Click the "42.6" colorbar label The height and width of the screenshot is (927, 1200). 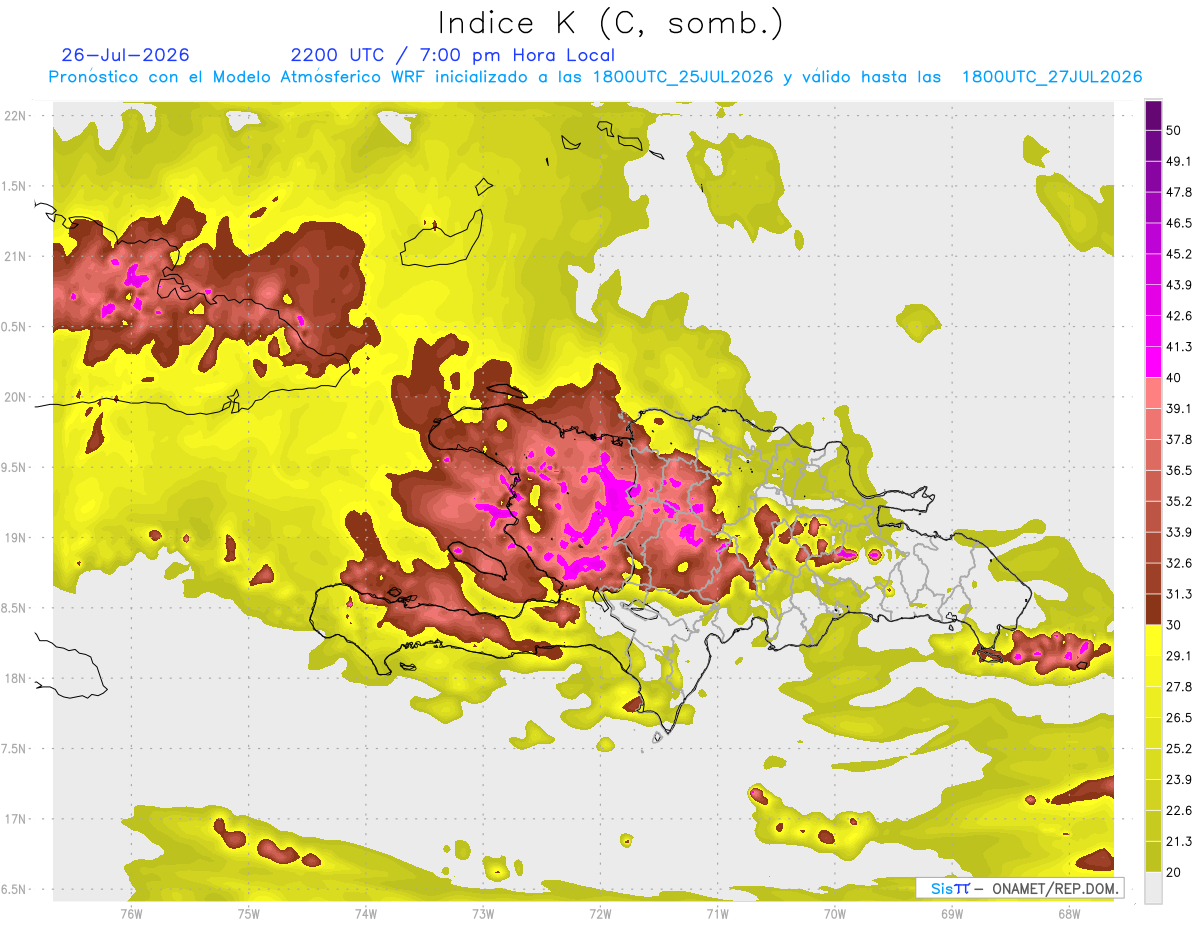pyautogui.click(x=1179, y=316)
